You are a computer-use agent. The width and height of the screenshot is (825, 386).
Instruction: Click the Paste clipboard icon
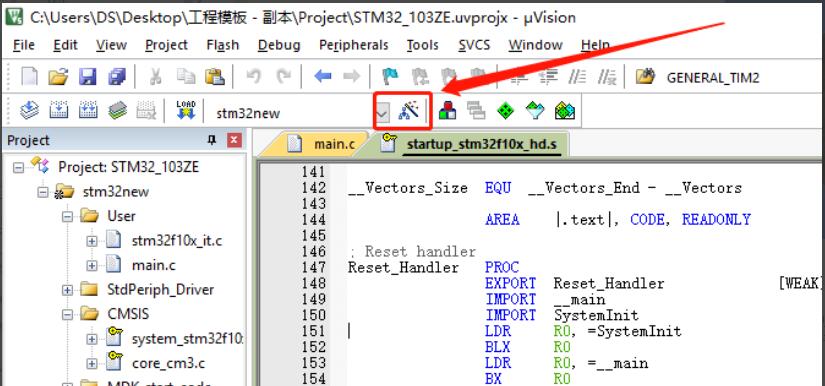click(215, 77)
